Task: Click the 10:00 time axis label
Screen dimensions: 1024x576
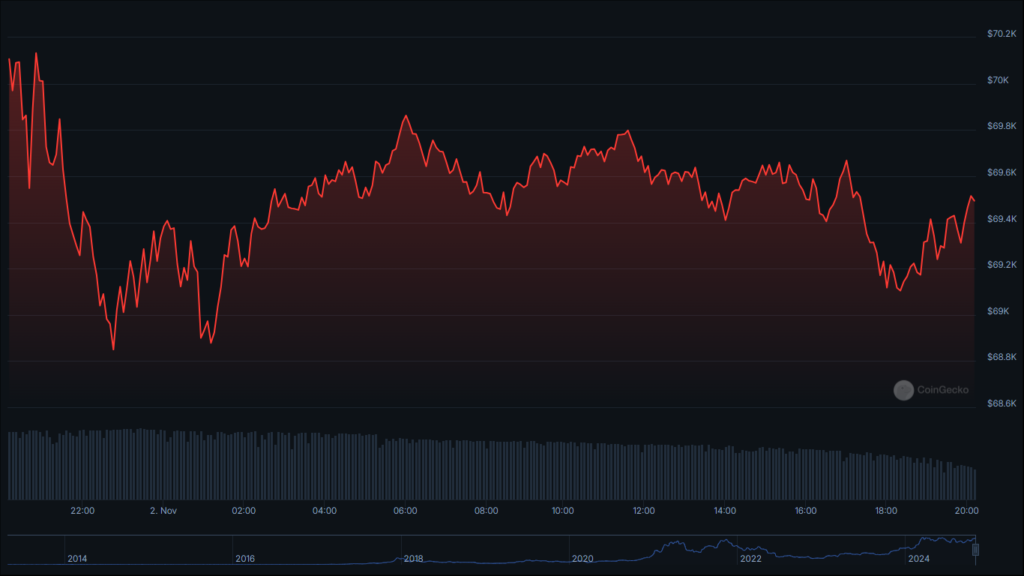Action: click(x=562, y=511)
